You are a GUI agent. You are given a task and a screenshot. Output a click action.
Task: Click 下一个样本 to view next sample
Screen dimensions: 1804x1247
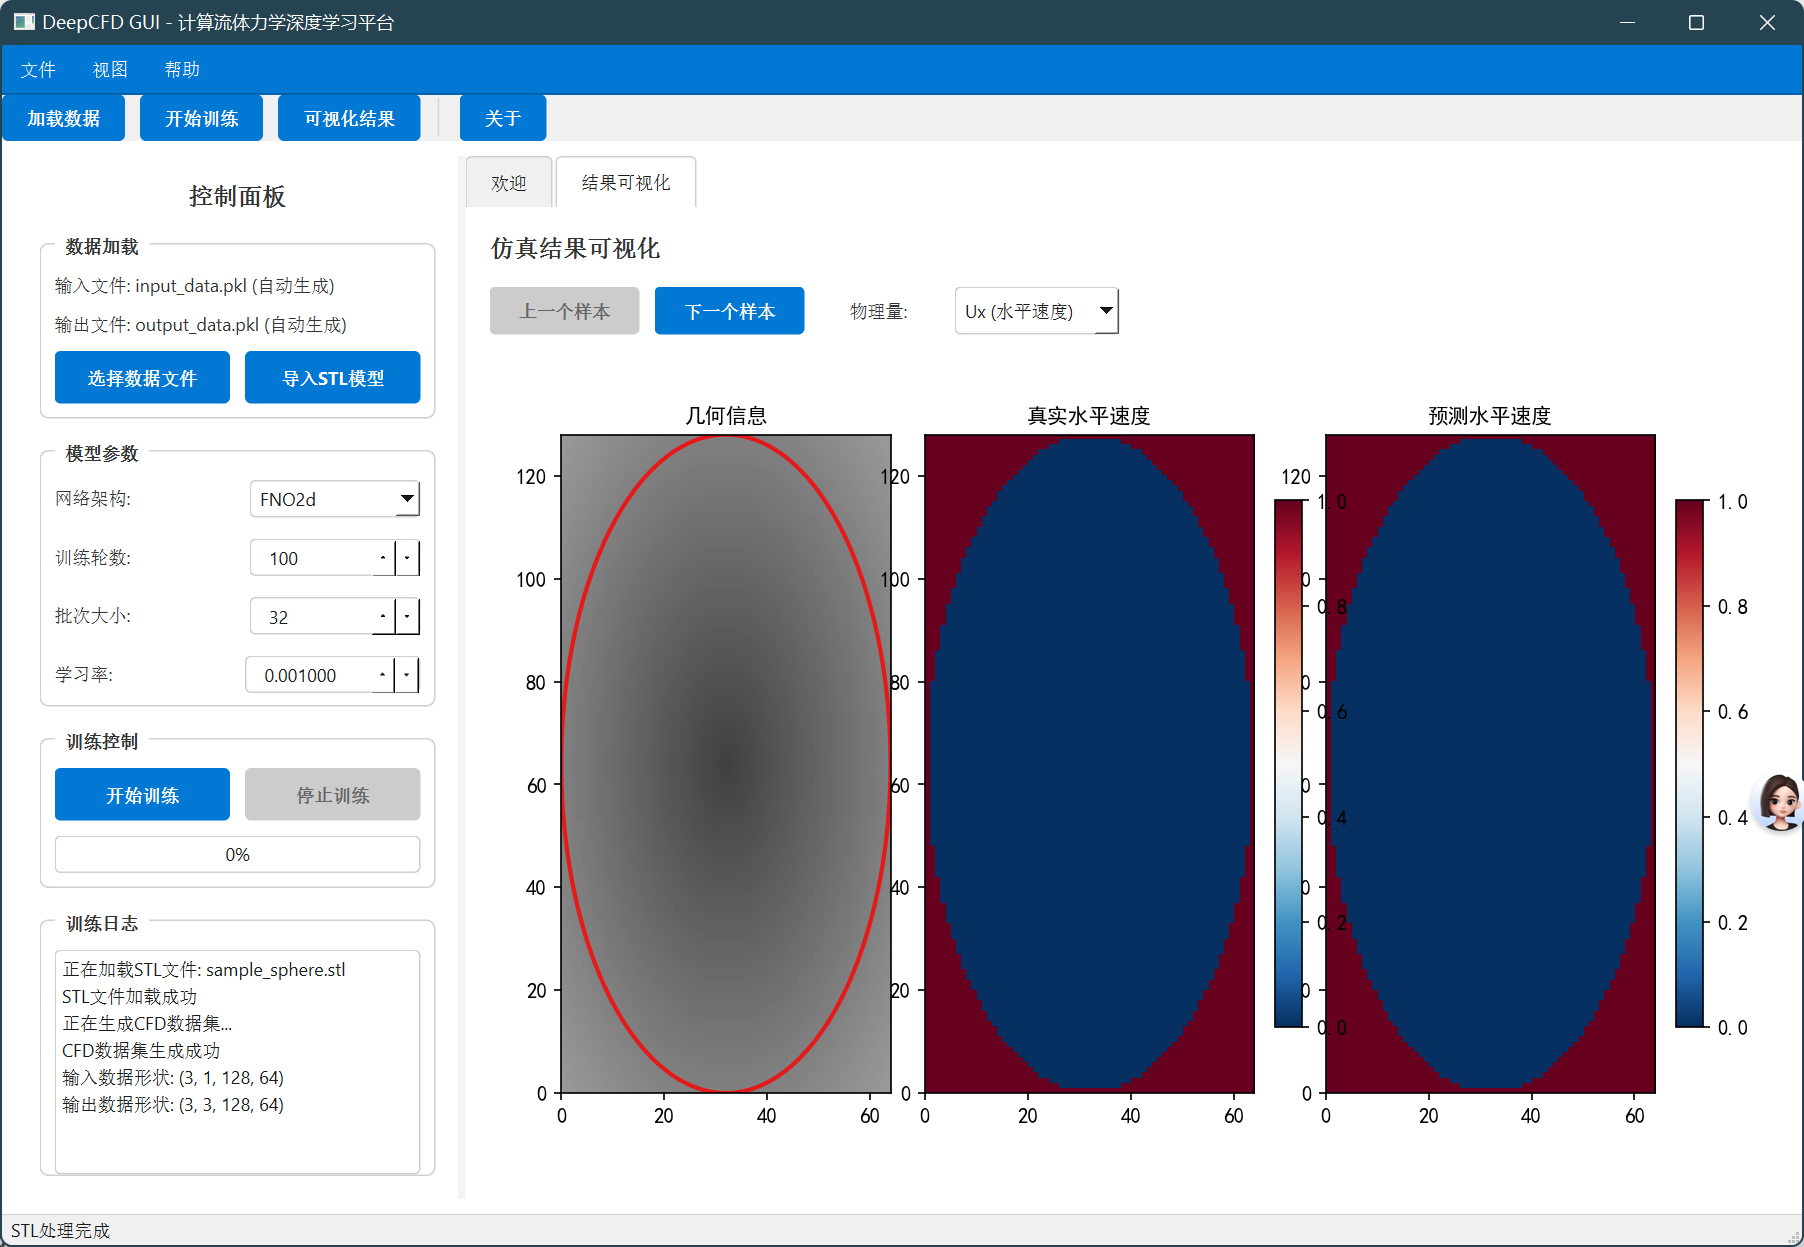[729, 311]
